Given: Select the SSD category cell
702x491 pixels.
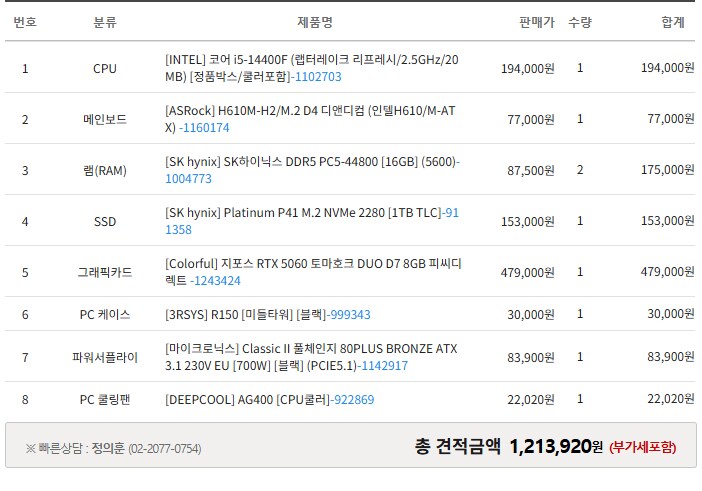Looking at the screenshot, I should (x=105, y=222).
